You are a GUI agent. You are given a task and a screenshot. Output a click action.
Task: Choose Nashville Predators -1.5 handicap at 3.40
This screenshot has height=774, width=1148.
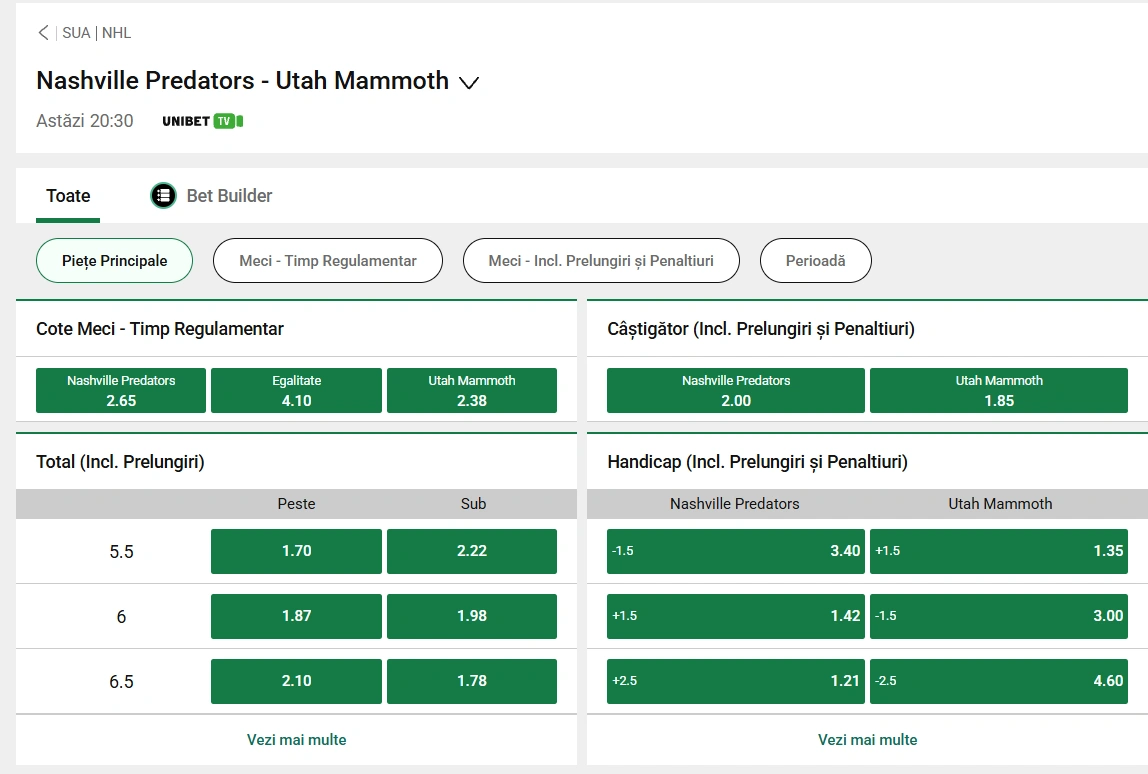coord(735,551)
